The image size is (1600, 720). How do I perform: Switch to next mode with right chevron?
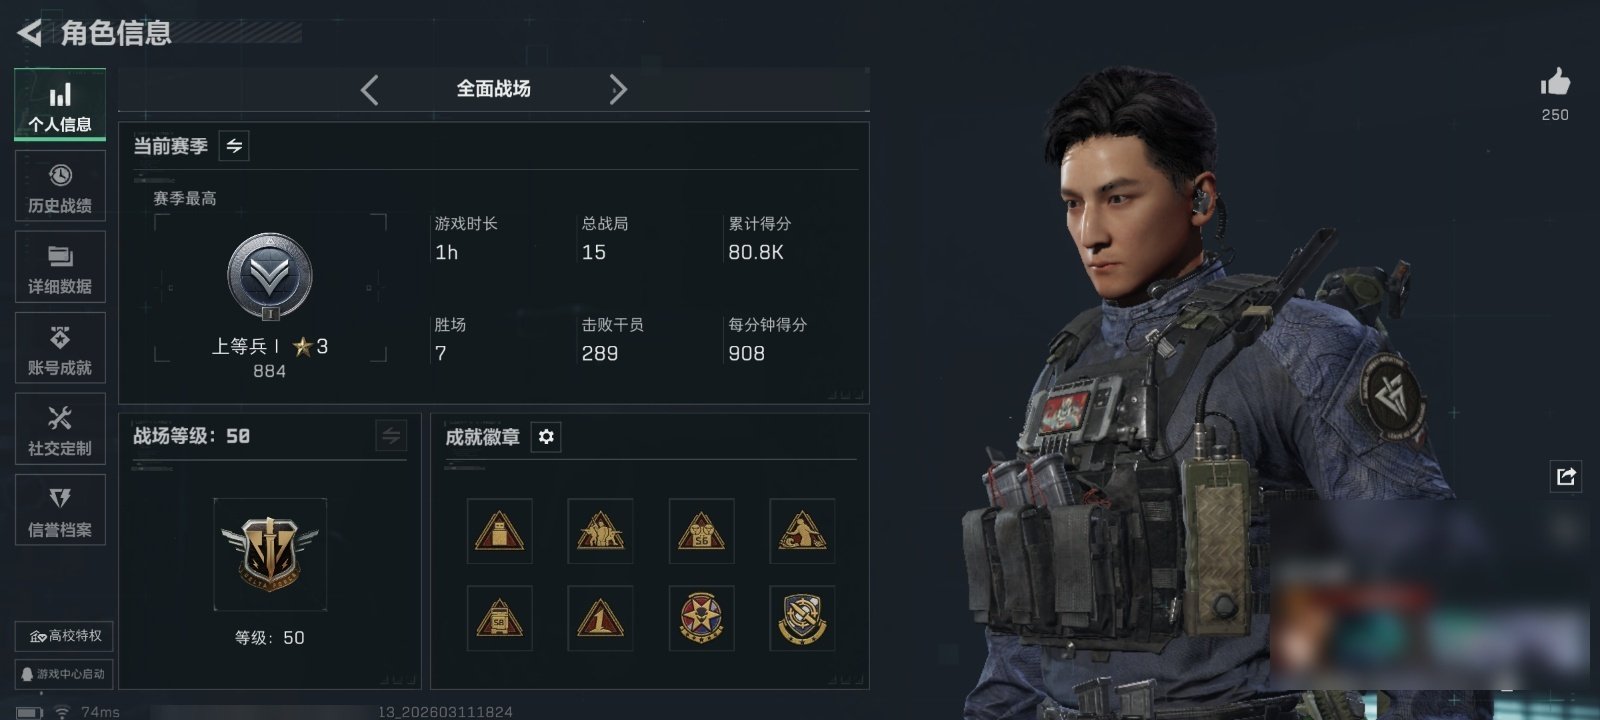point(618,90)
